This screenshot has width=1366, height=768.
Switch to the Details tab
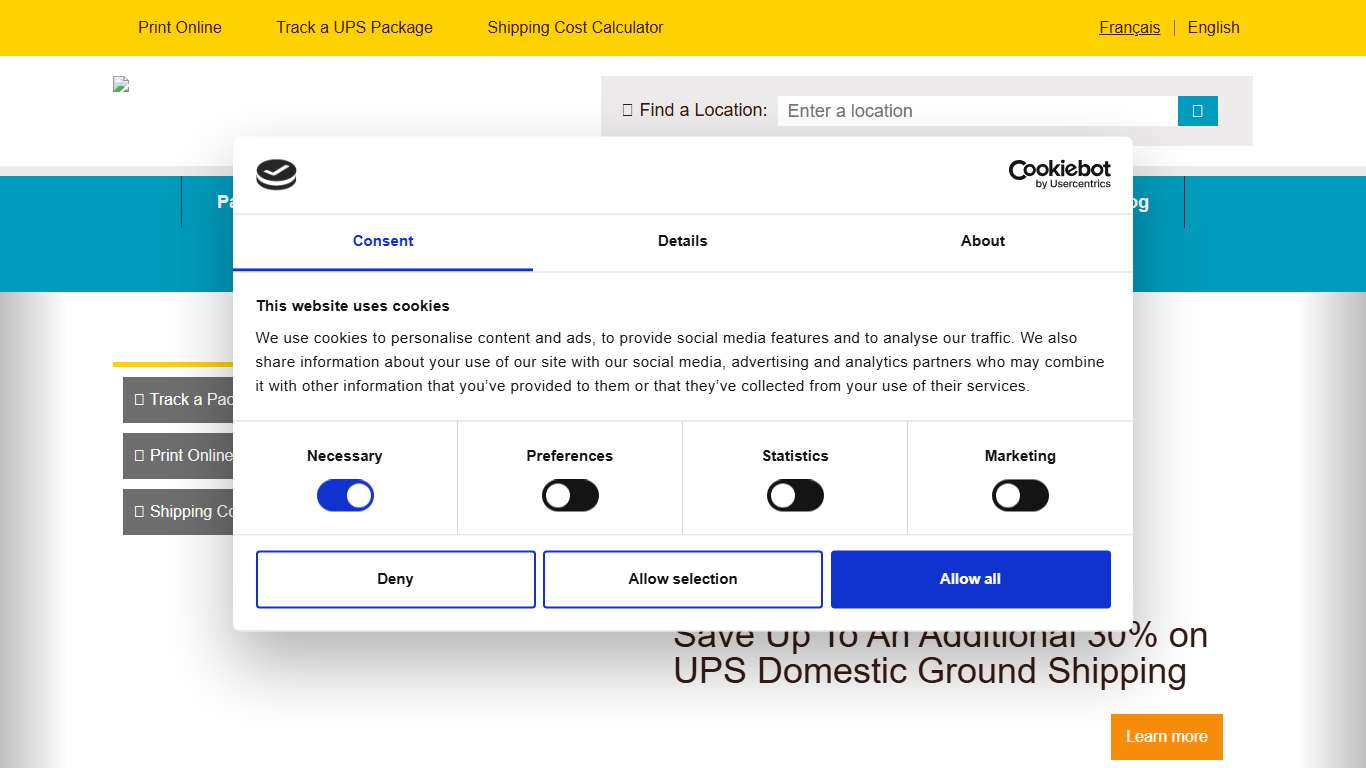click(x=682, y=241)
